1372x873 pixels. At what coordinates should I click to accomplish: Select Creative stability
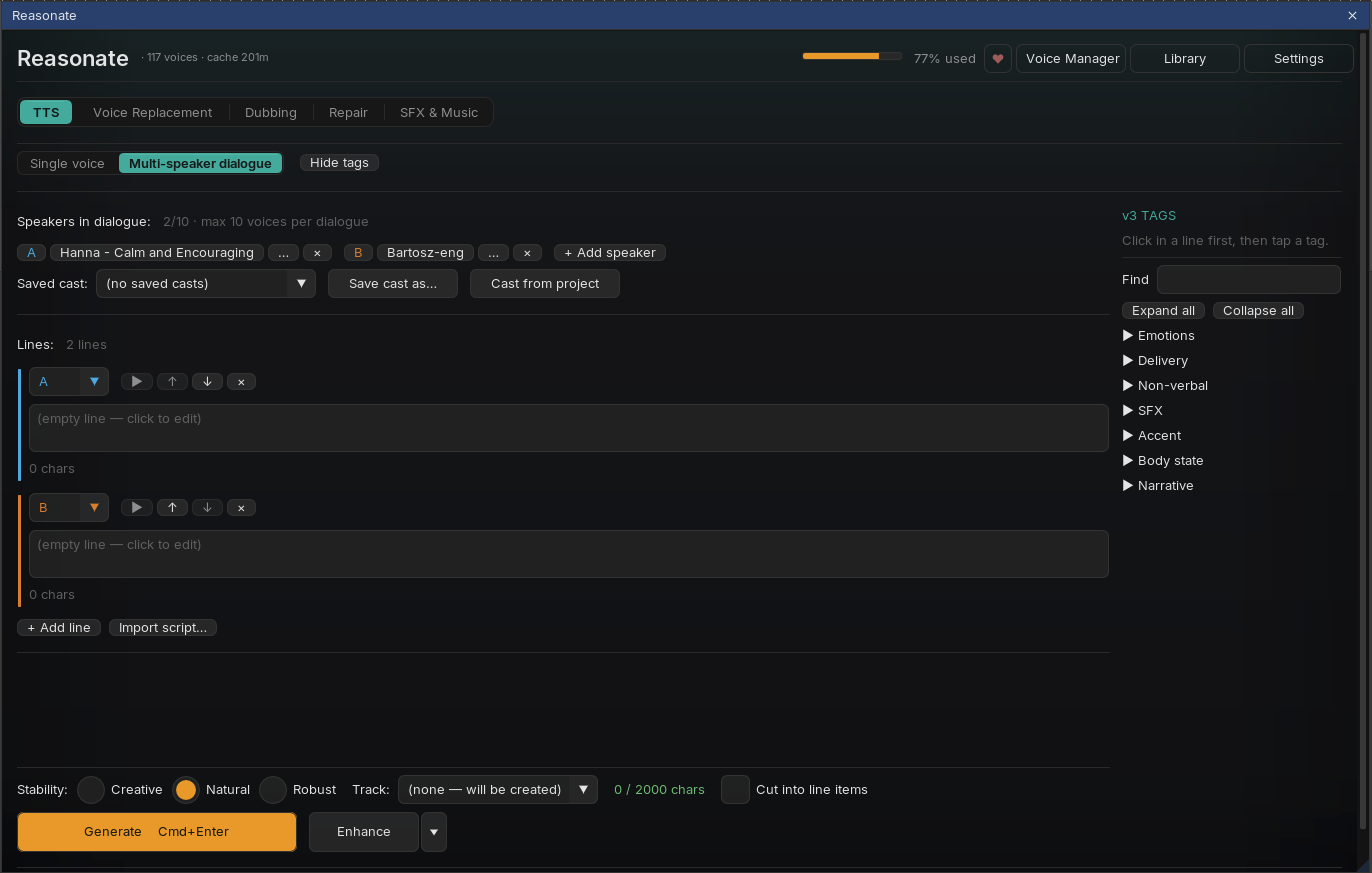tap(91, 790)
